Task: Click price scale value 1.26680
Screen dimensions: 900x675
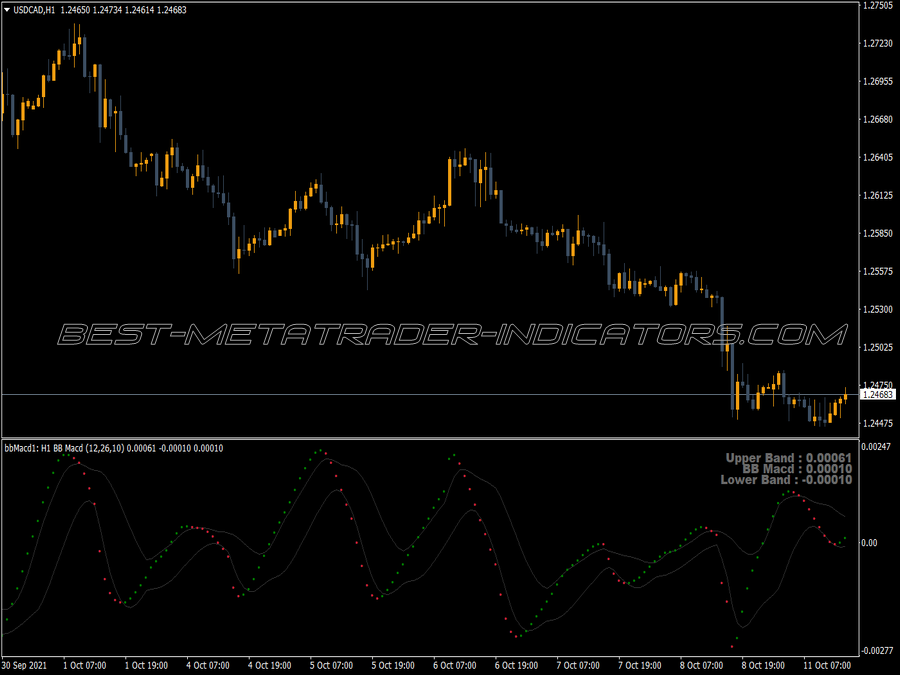Action: (x=878, y=119)
